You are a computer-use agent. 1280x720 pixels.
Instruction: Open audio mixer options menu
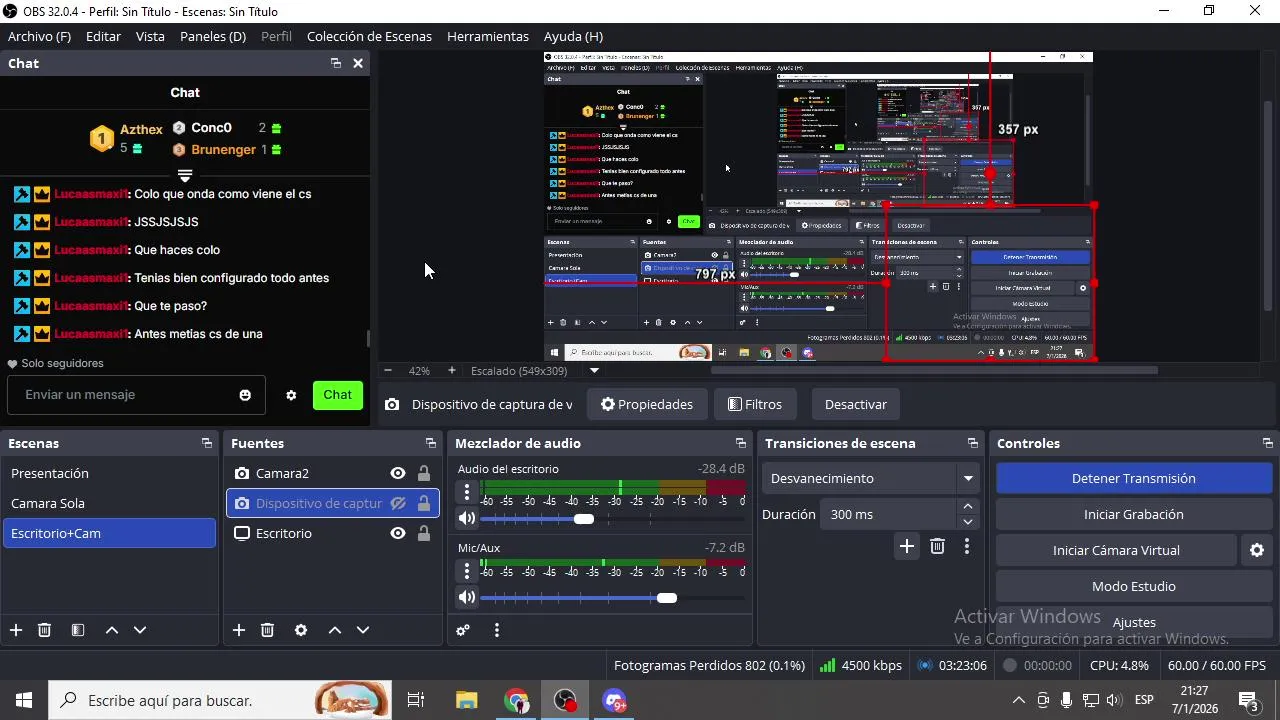(497, 630)
